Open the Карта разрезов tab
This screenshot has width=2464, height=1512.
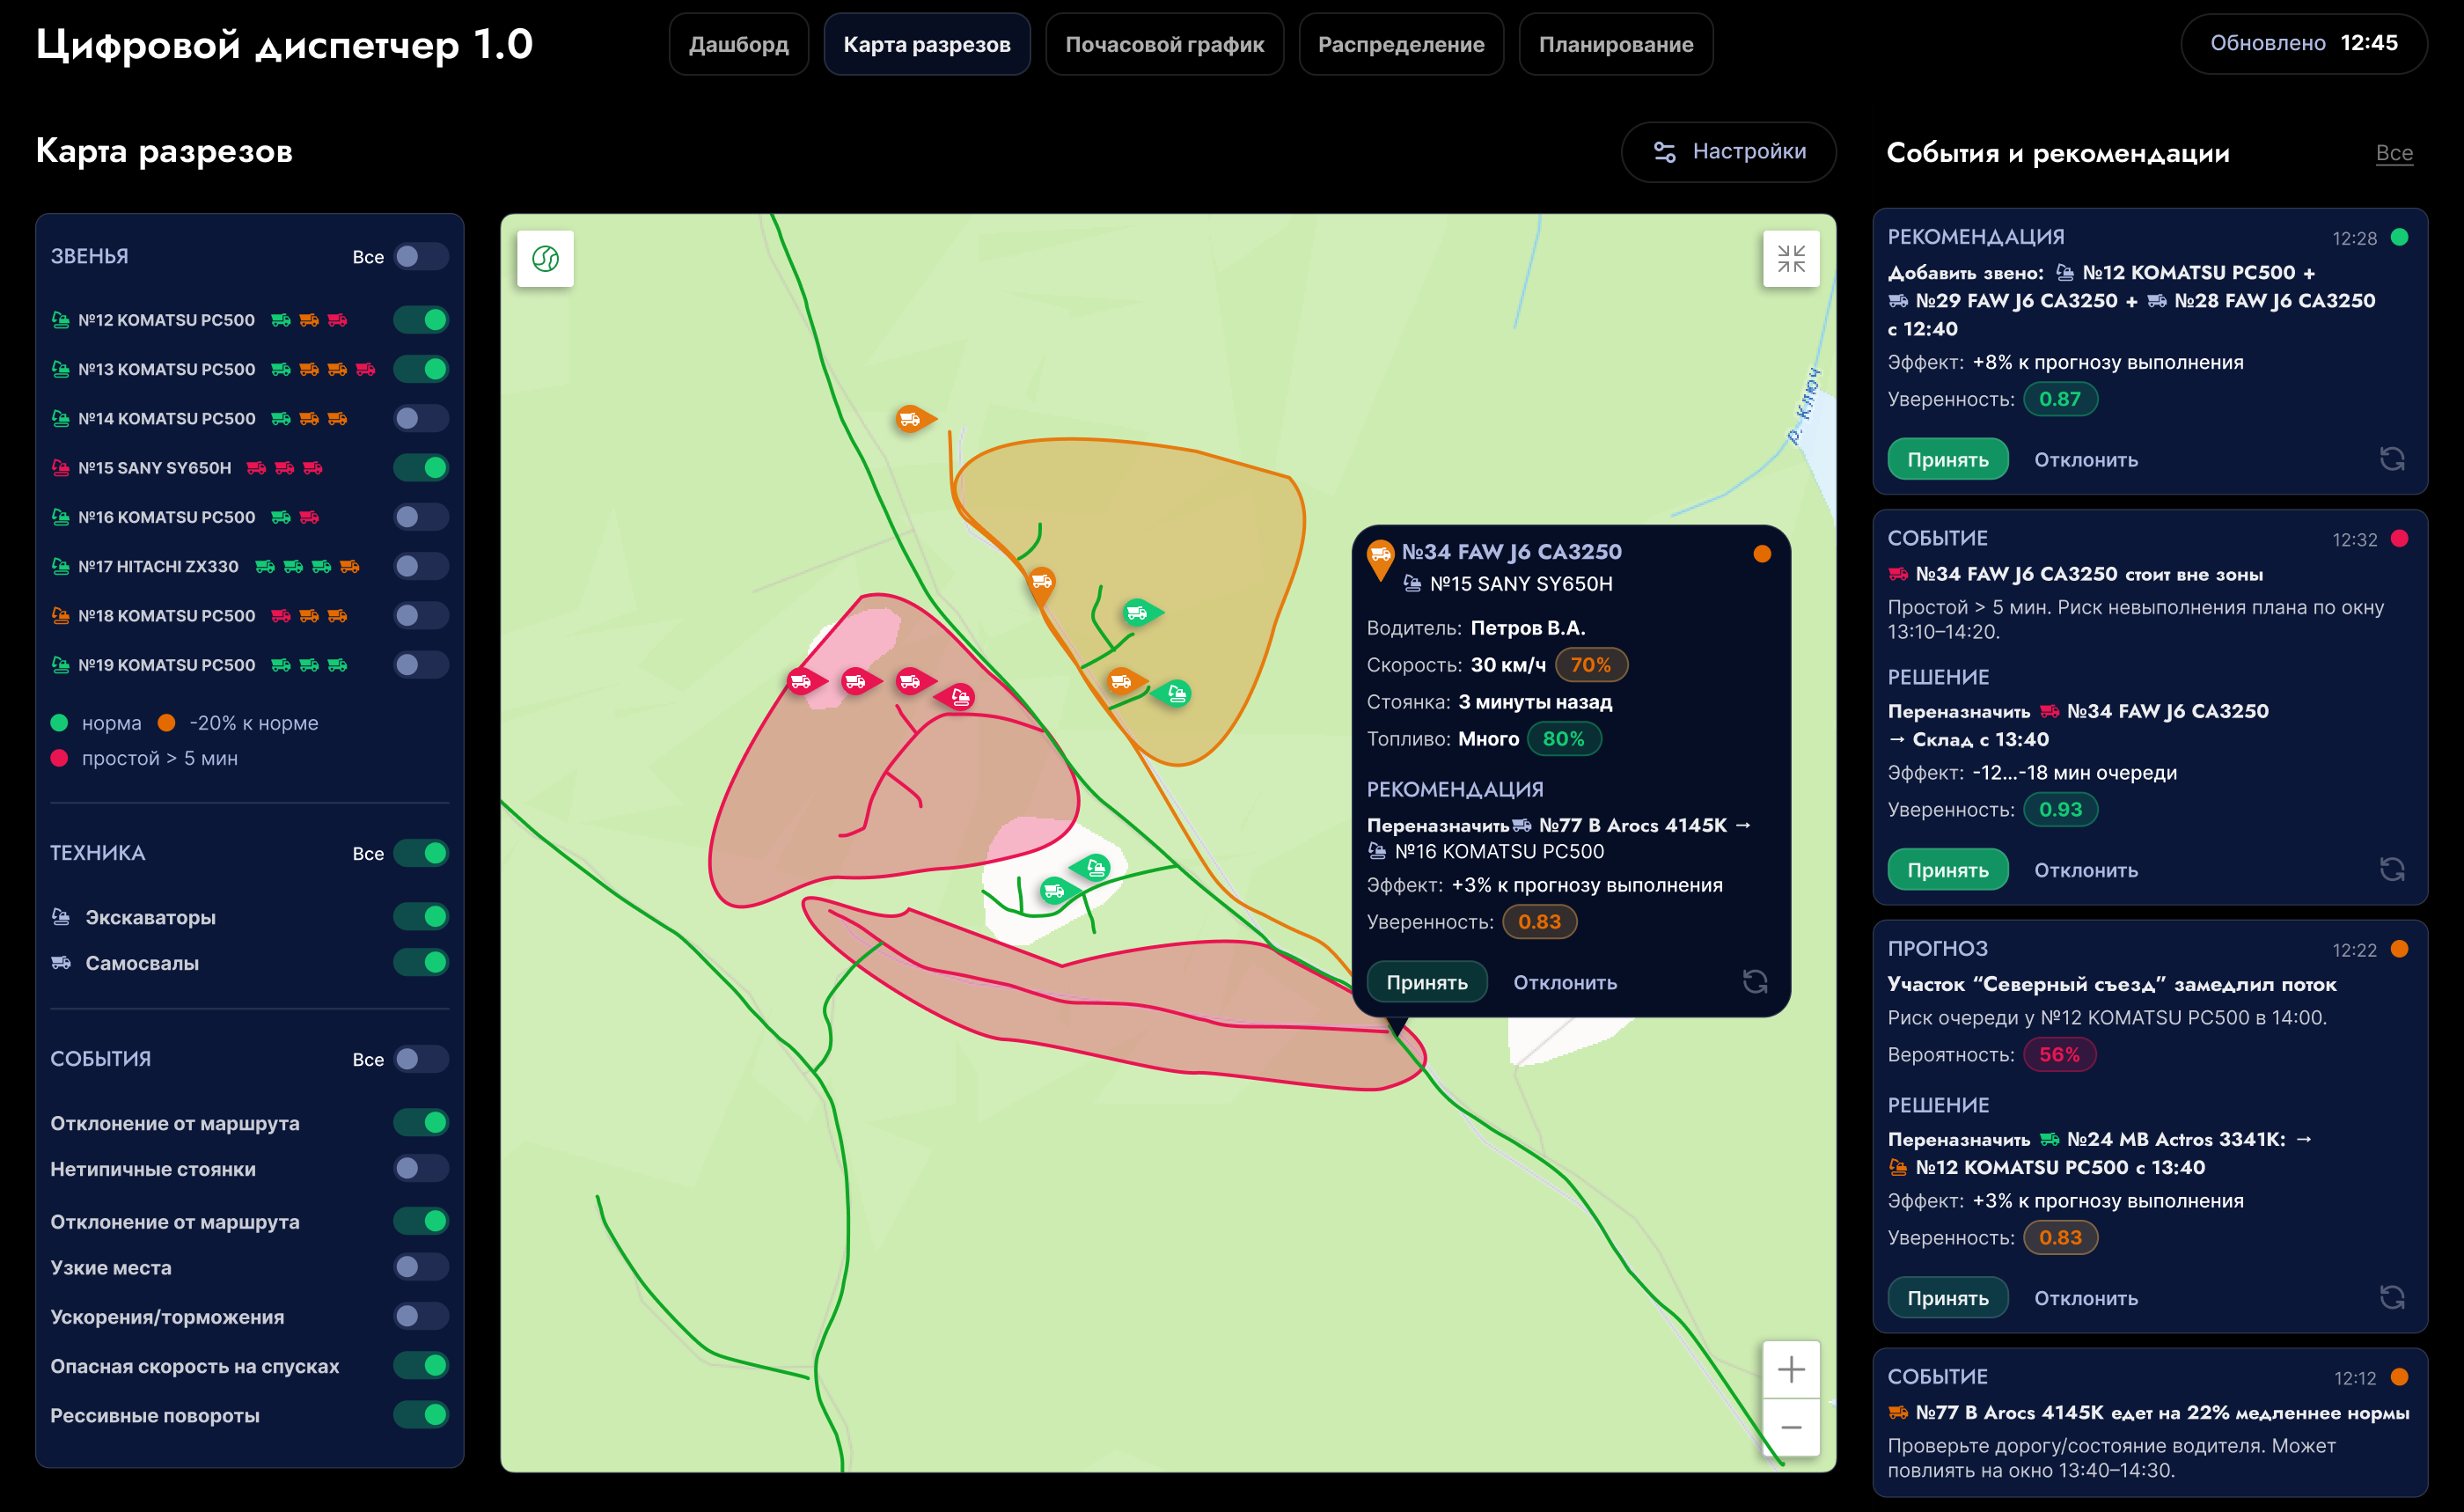coord(926,44)
